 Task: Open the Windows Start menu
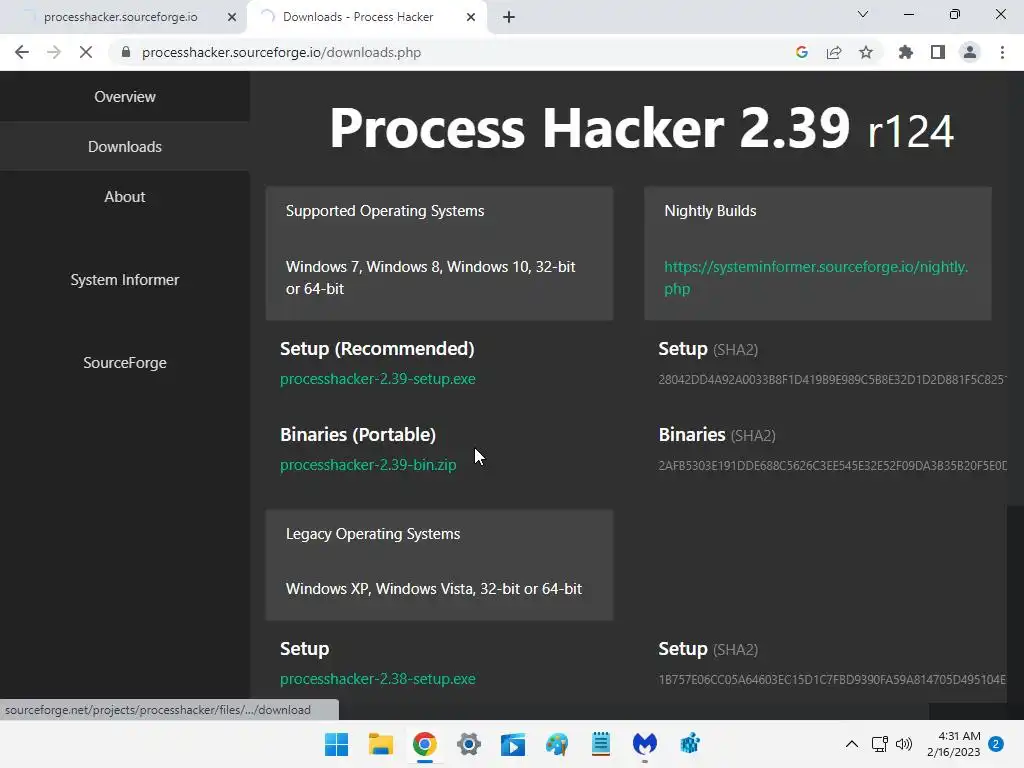click(x=336, y=744)
